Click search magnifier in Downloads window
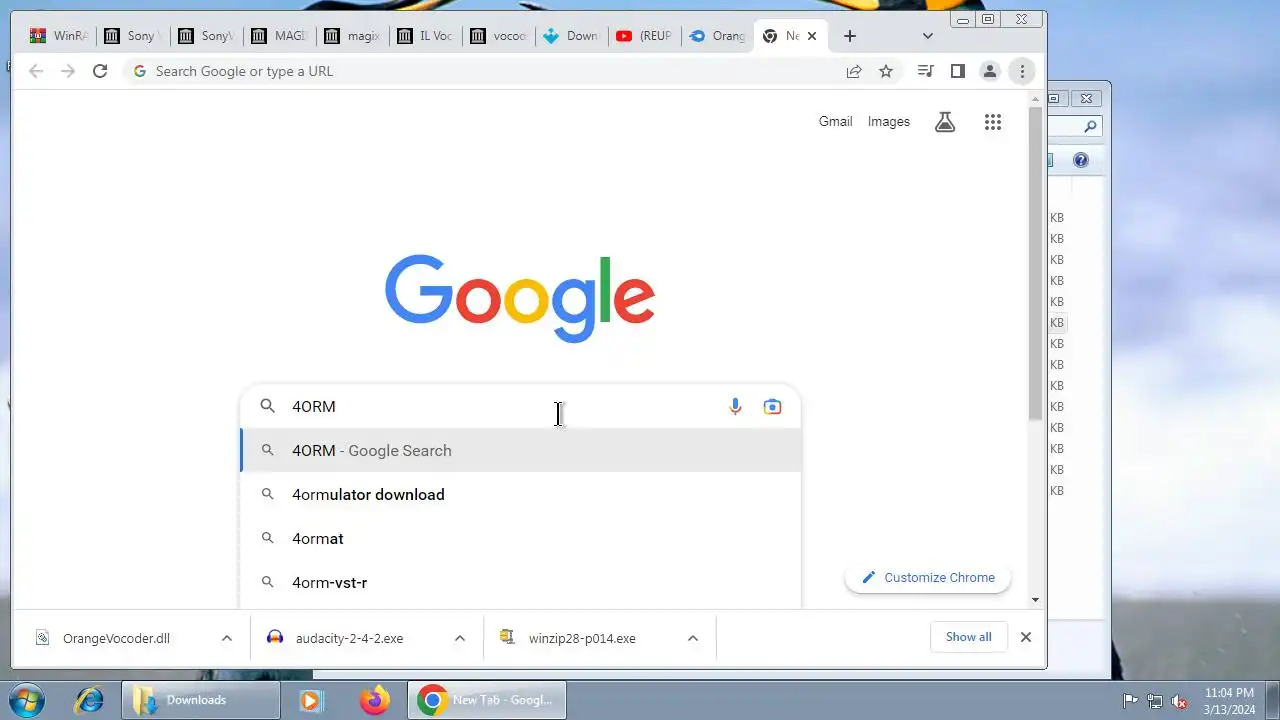This screenshot has height=720, width=1280. [x=1090, y=126]
